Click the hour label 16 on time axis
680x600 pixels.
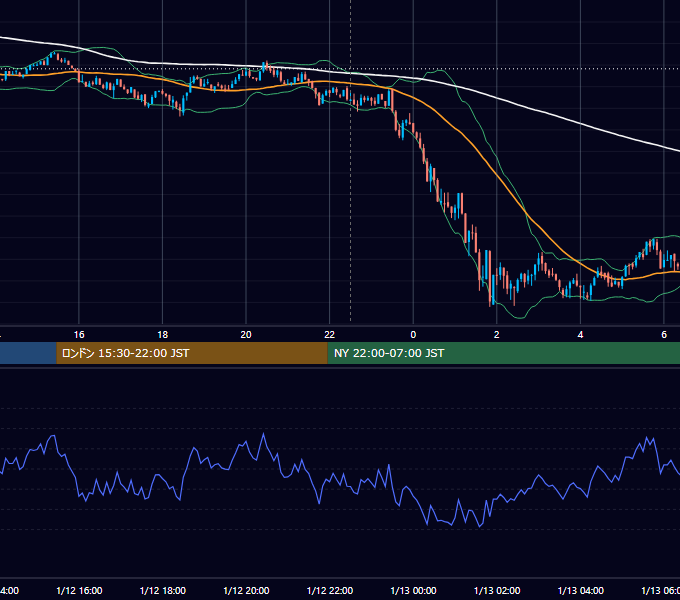point(79,335)
